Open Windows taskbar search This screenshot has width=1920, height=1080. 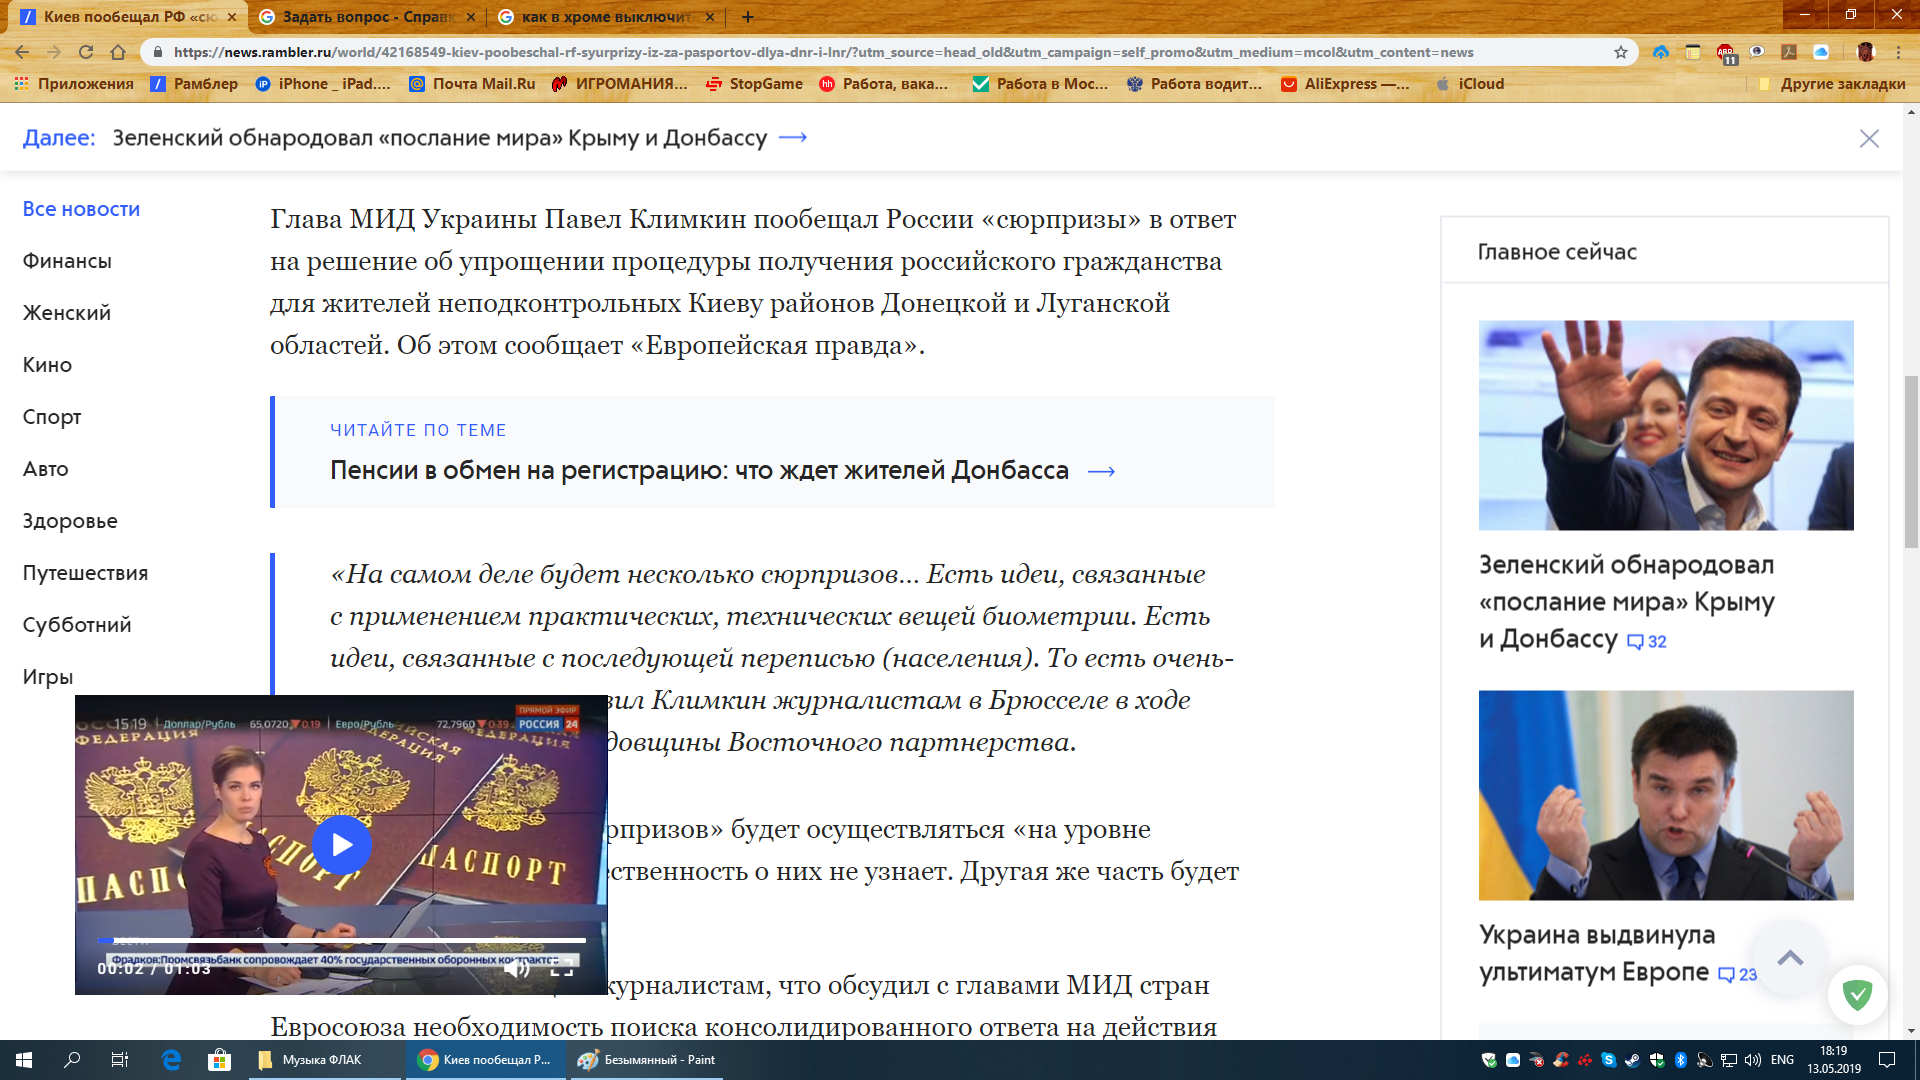point(72,1060)
